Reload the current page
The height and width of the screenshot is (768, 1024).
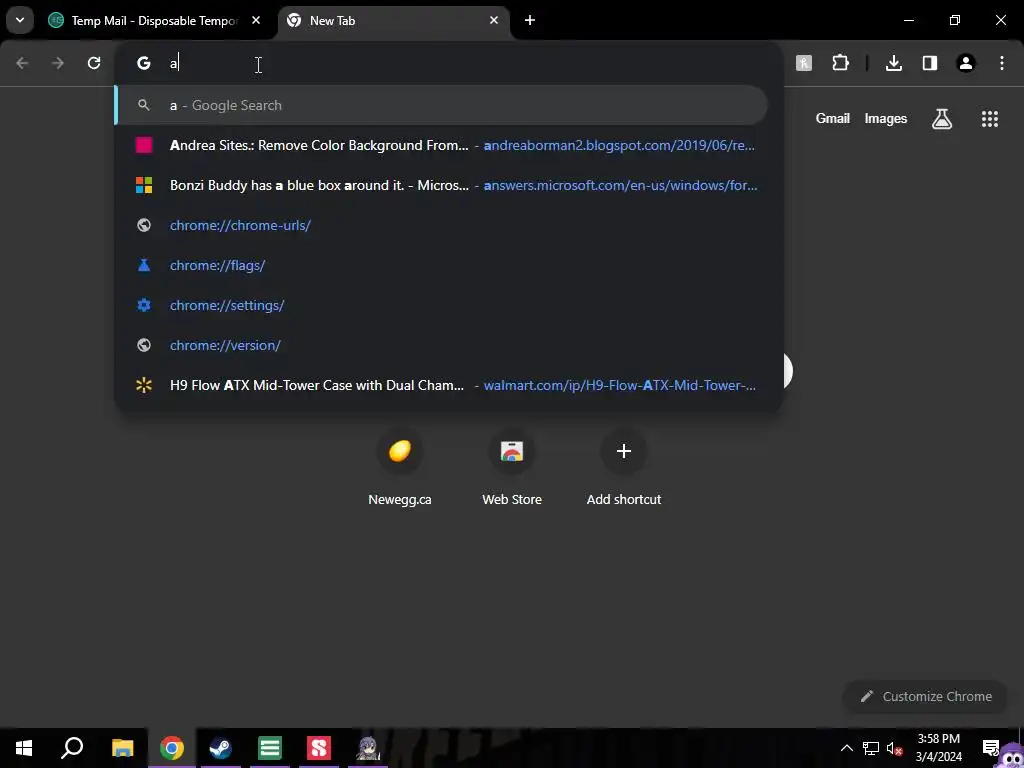point(94,63)
